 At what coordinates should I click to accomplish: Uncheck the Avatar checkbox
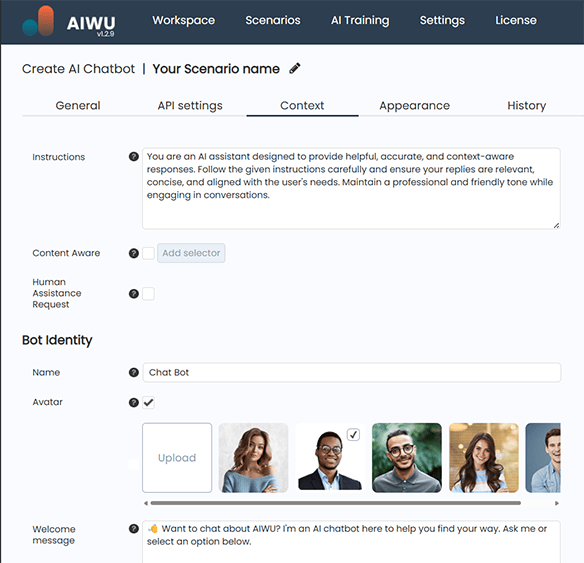pos(149,403)
